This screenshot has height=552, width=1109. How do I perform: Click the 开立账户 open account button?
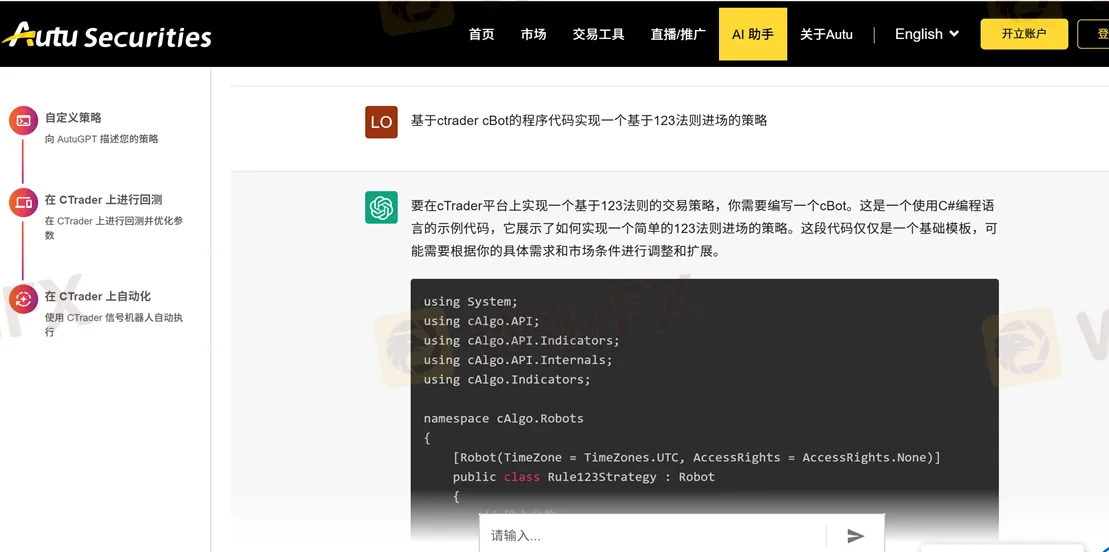1023,34
